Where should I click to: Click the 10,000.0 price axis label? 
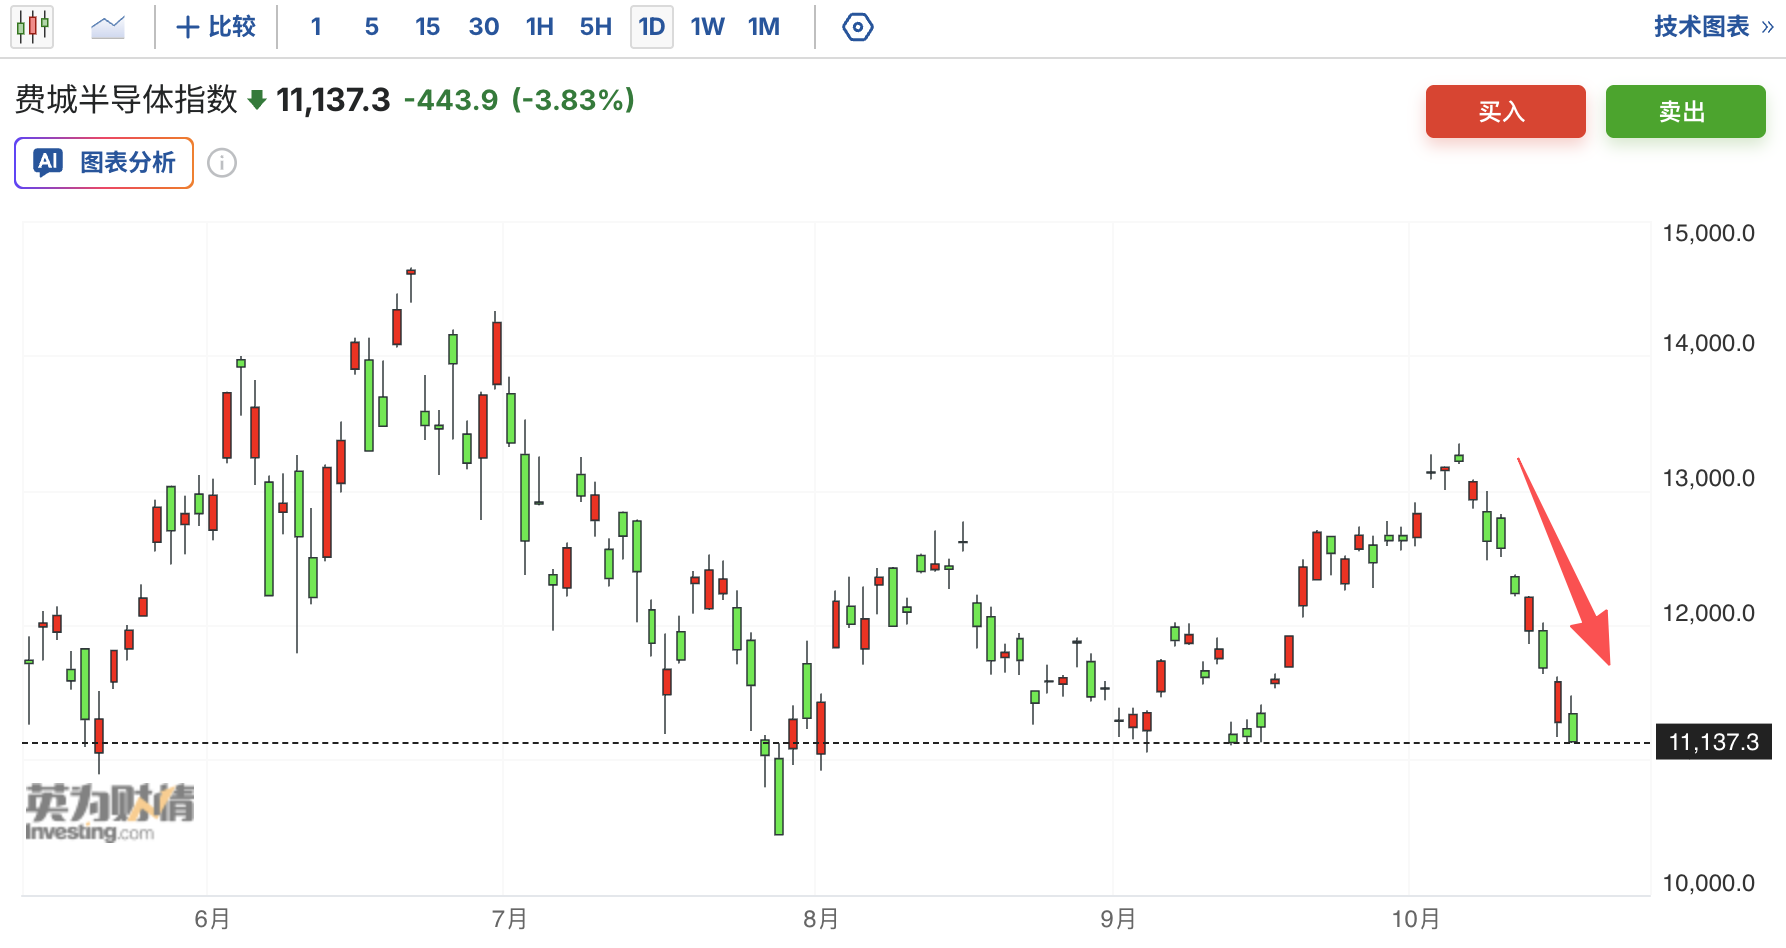[1708, 883]
